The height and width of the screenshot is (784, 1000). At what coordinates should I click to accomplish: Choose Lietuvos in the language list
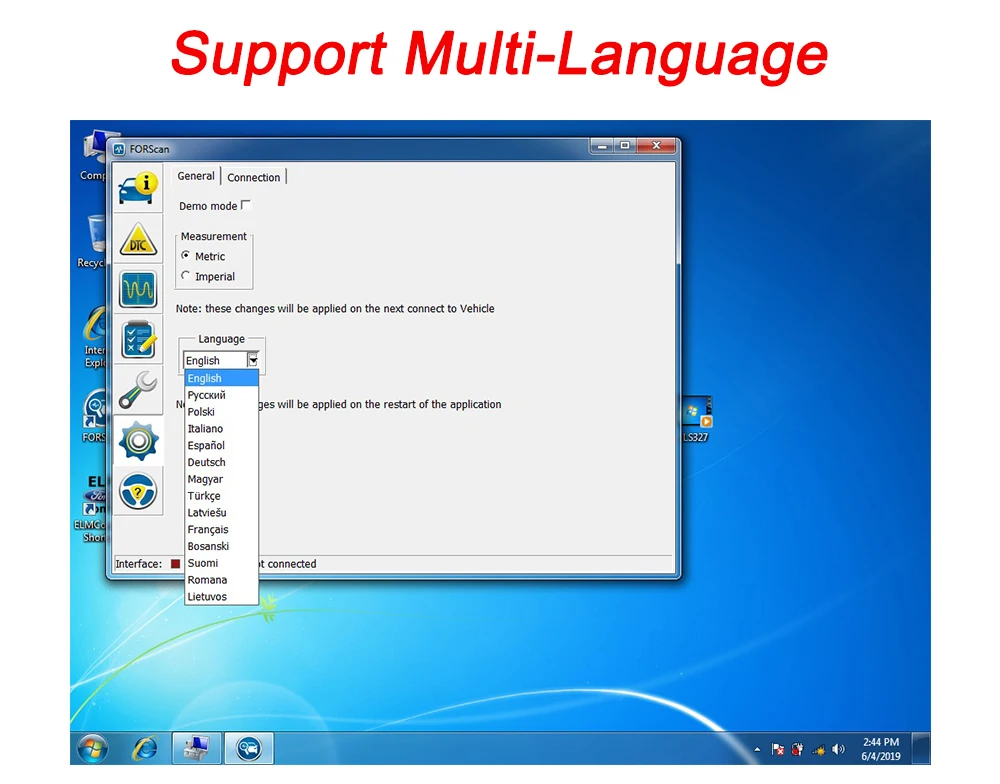[221, 596]
